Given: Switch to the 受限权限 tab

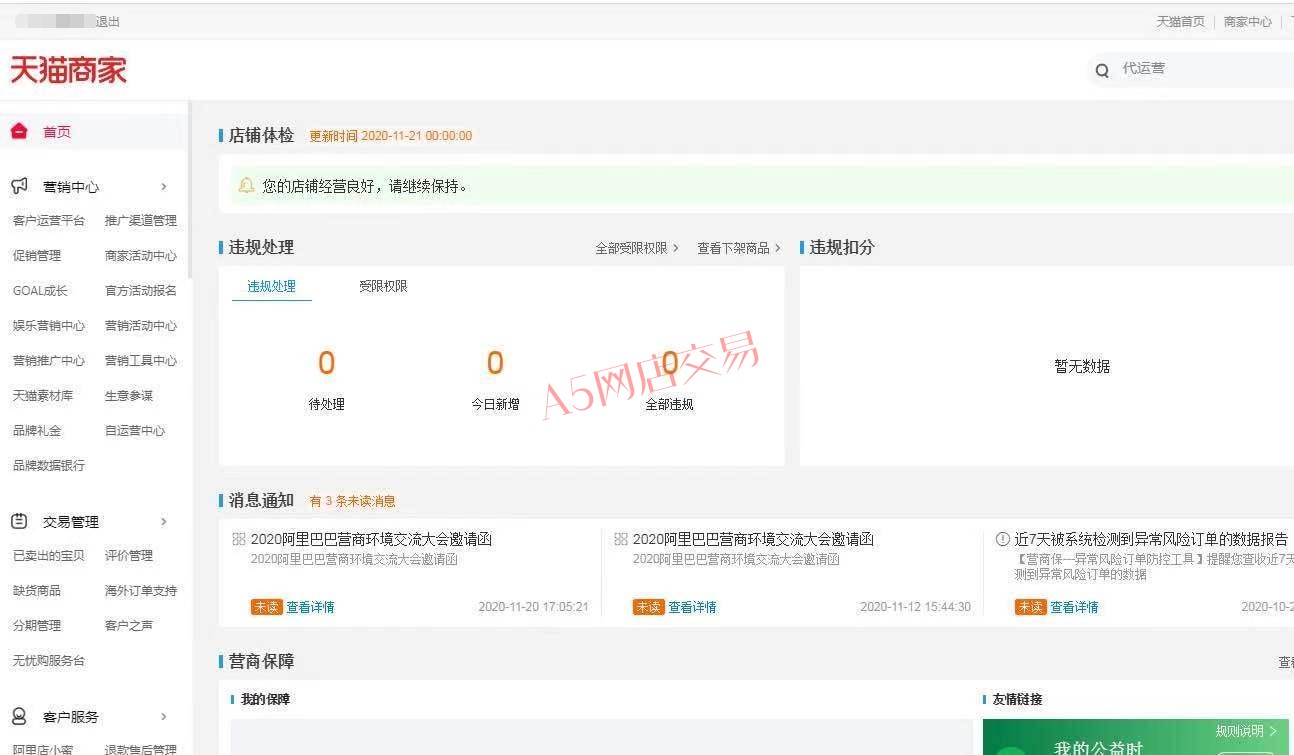Looking at the screenshot, I should (x=383, y=286).
